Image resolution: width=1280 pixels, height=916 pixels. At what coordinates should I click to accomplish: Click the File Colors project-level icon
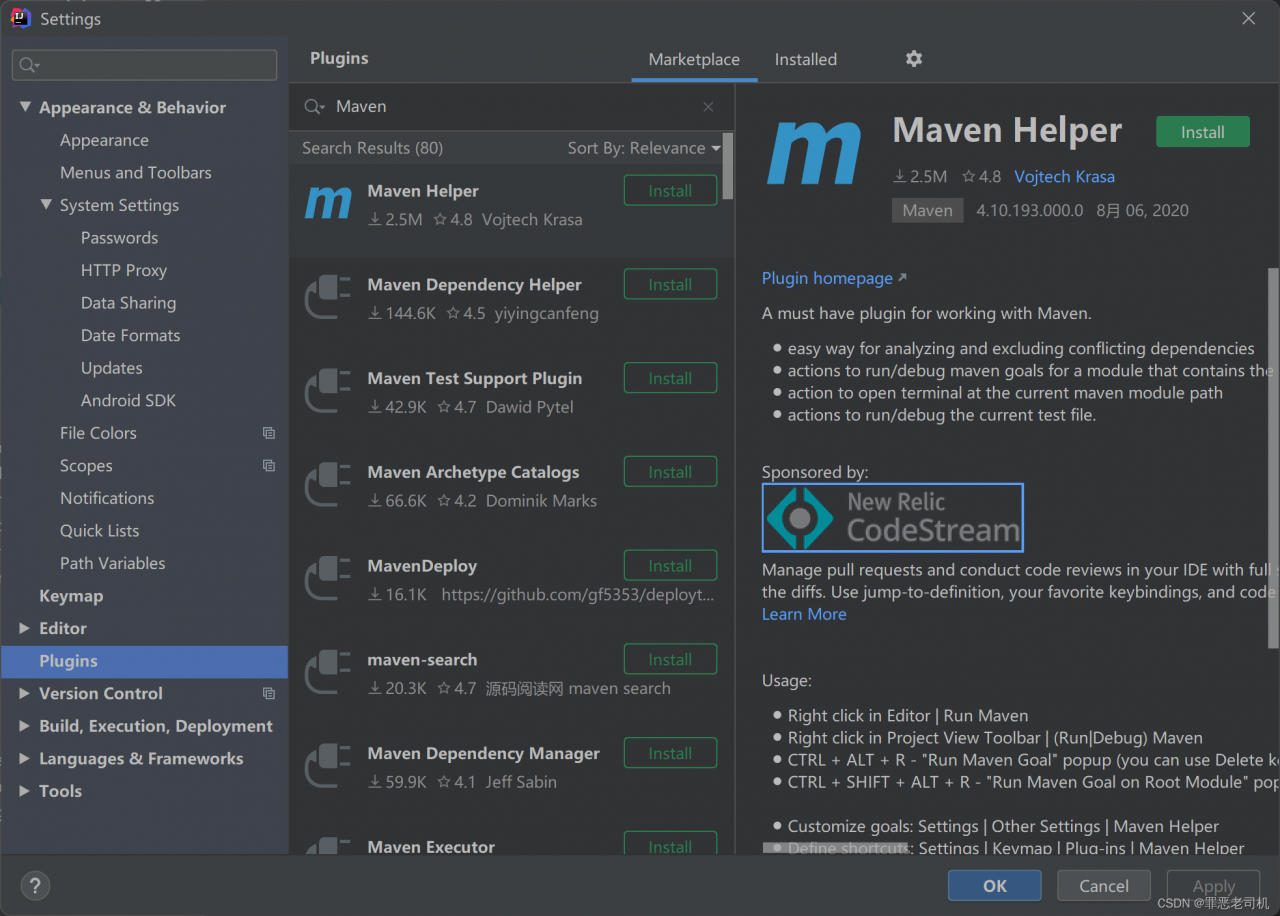pyautogui.click(x=268, y=433)
